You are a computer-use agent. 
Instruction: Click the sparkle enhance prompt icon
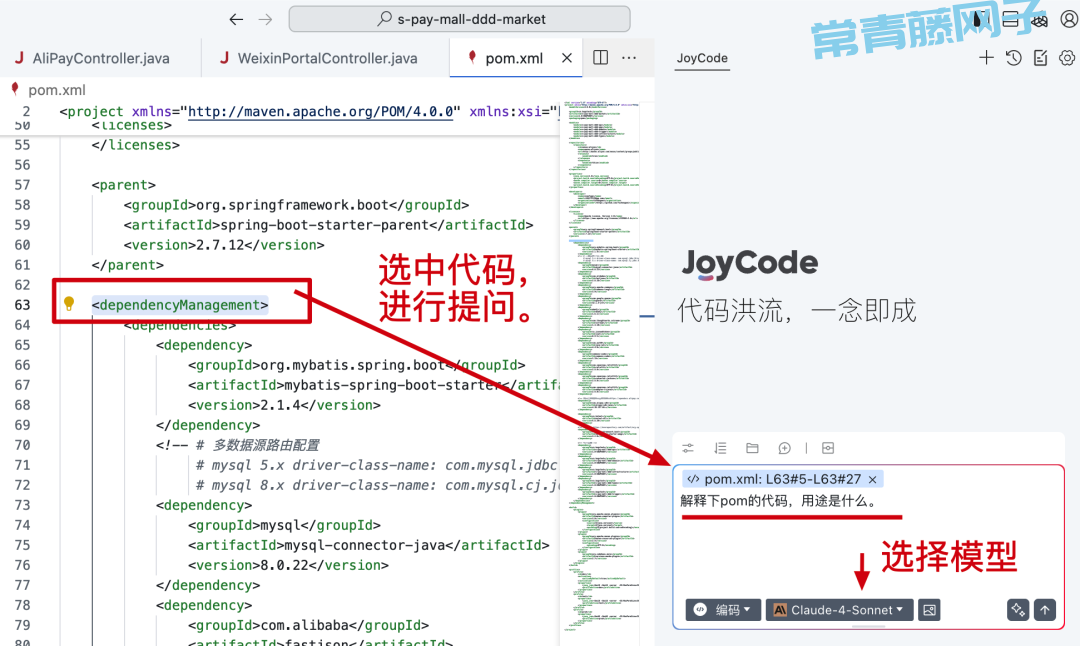coord(1018,610)
